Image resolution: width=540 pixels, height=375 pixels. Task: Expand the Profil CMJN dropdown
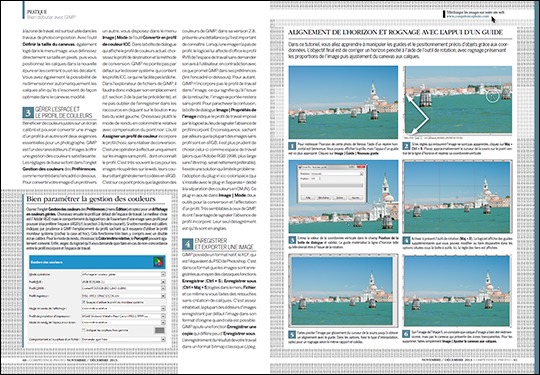click(x=123, y=289)
